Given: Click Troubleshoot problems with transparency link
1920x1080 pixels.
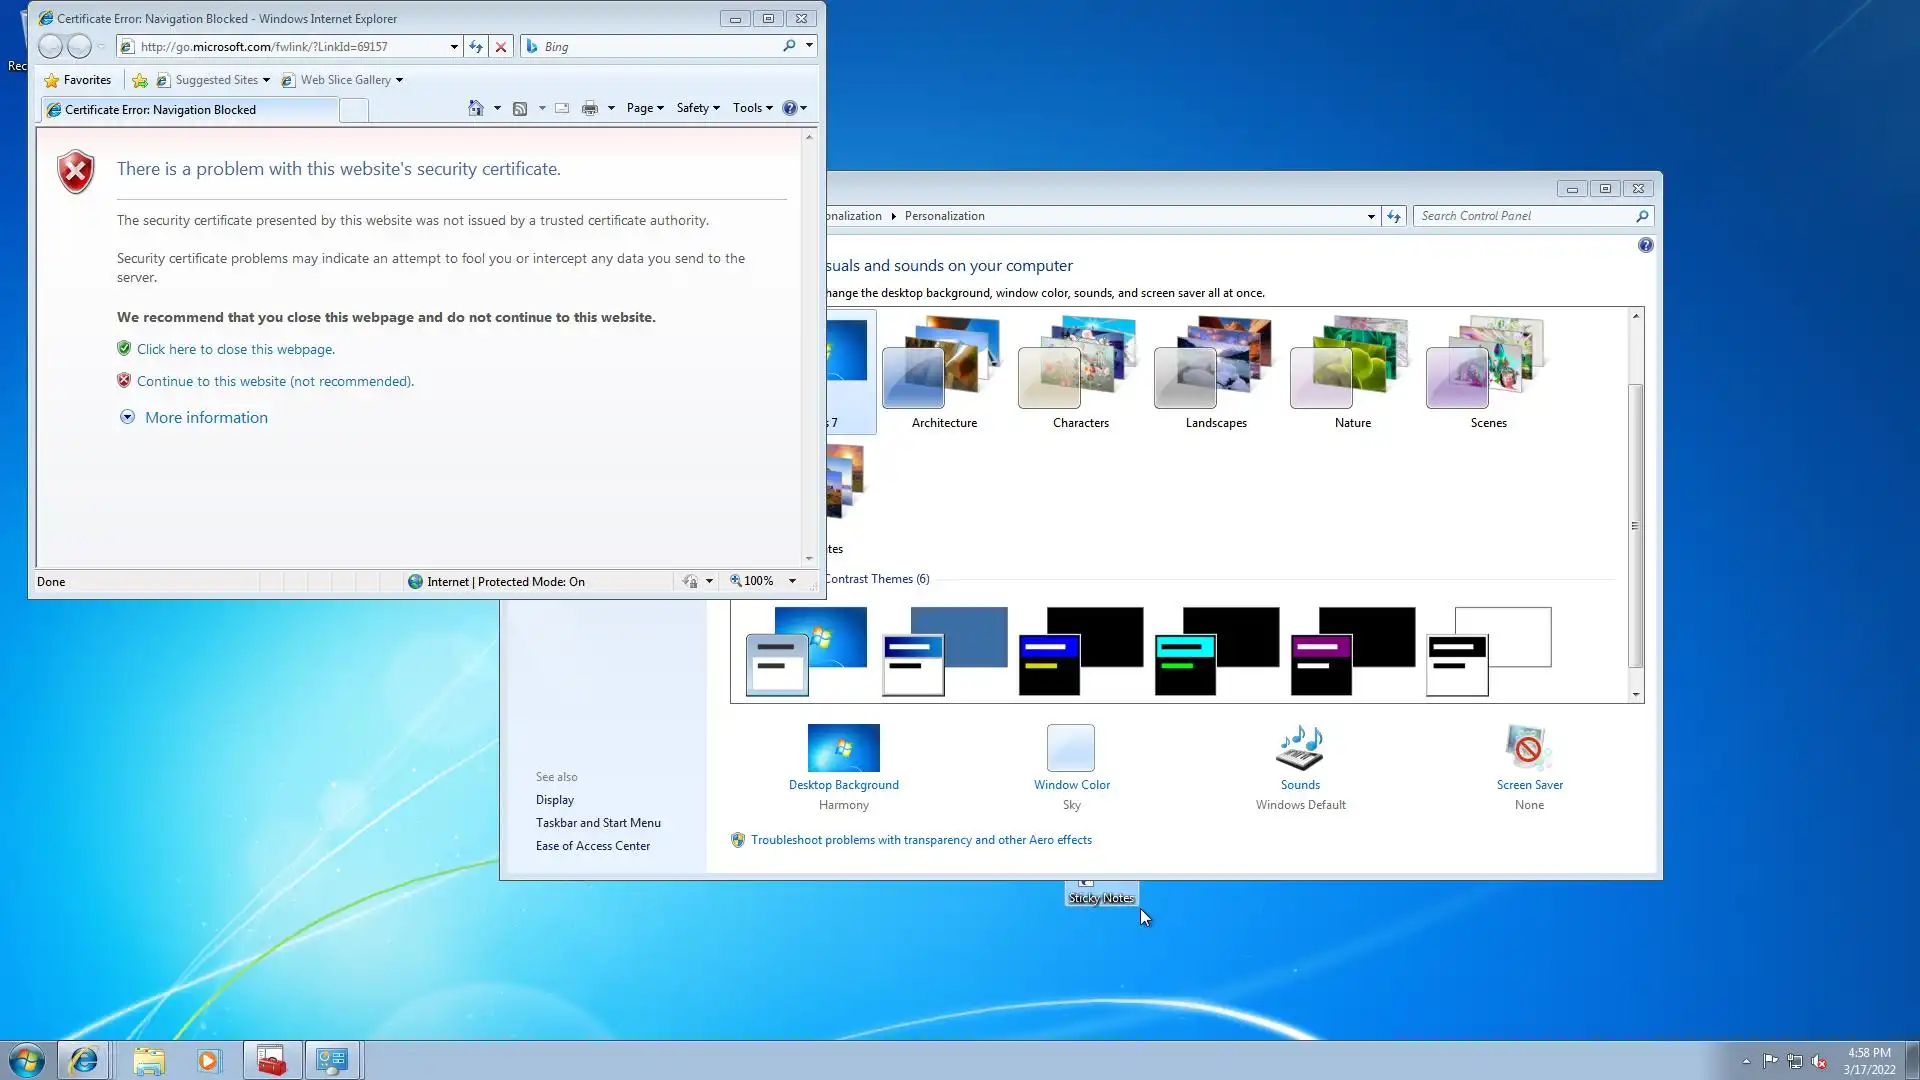Looking at the screenshot, I should pyautogui.click(x=921, y=840).
